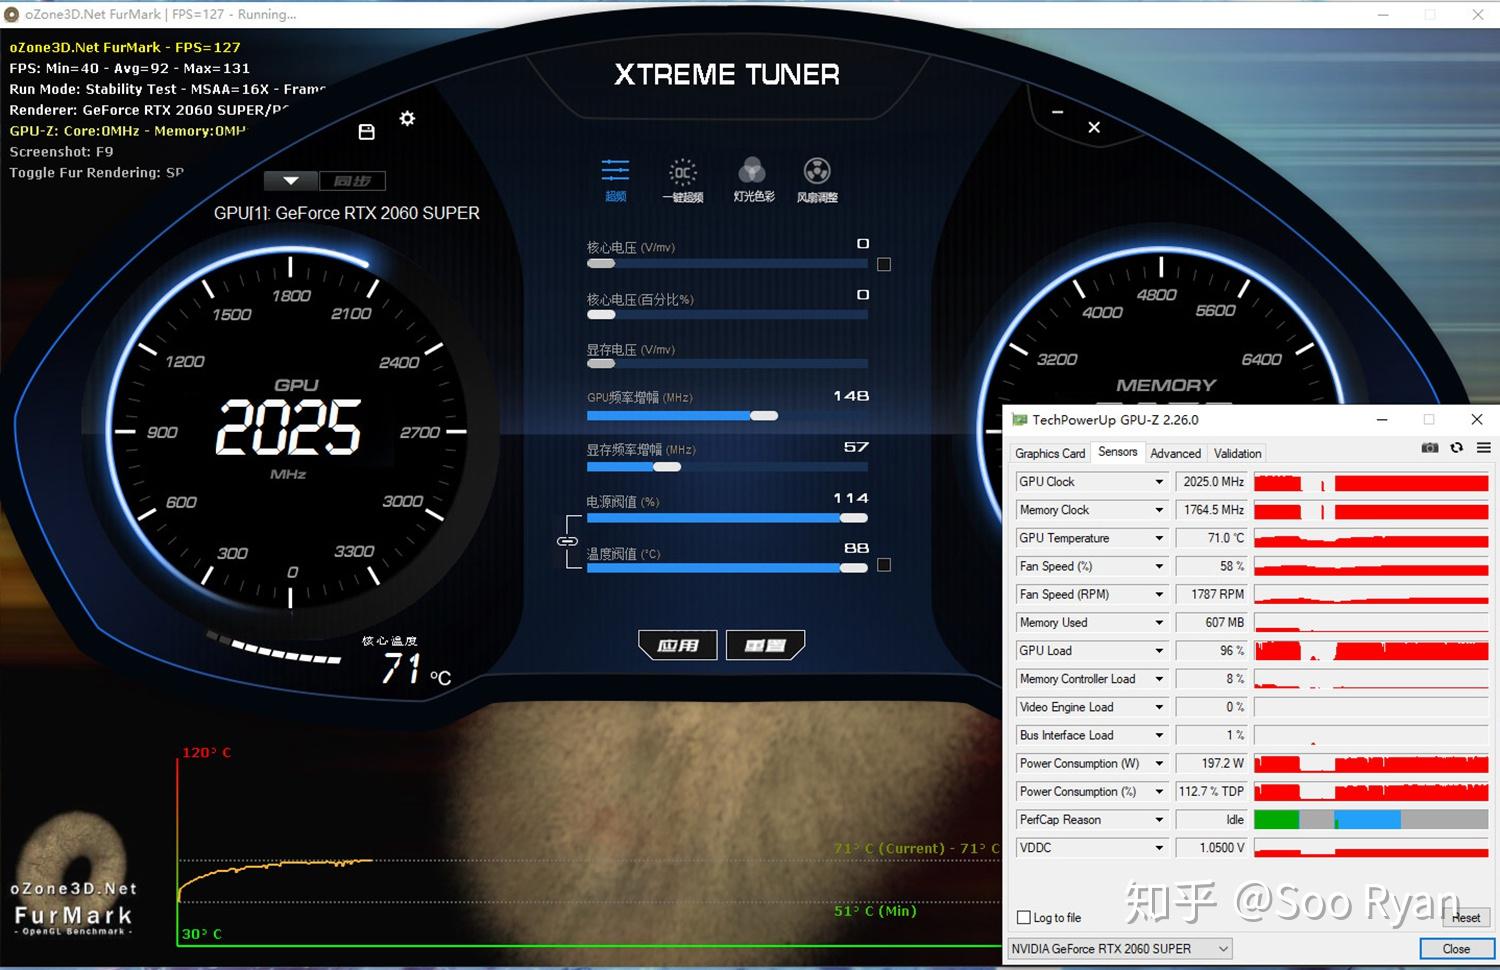Click the GPU Clock value 2025.0 MHz

[x=1211, y=482]
